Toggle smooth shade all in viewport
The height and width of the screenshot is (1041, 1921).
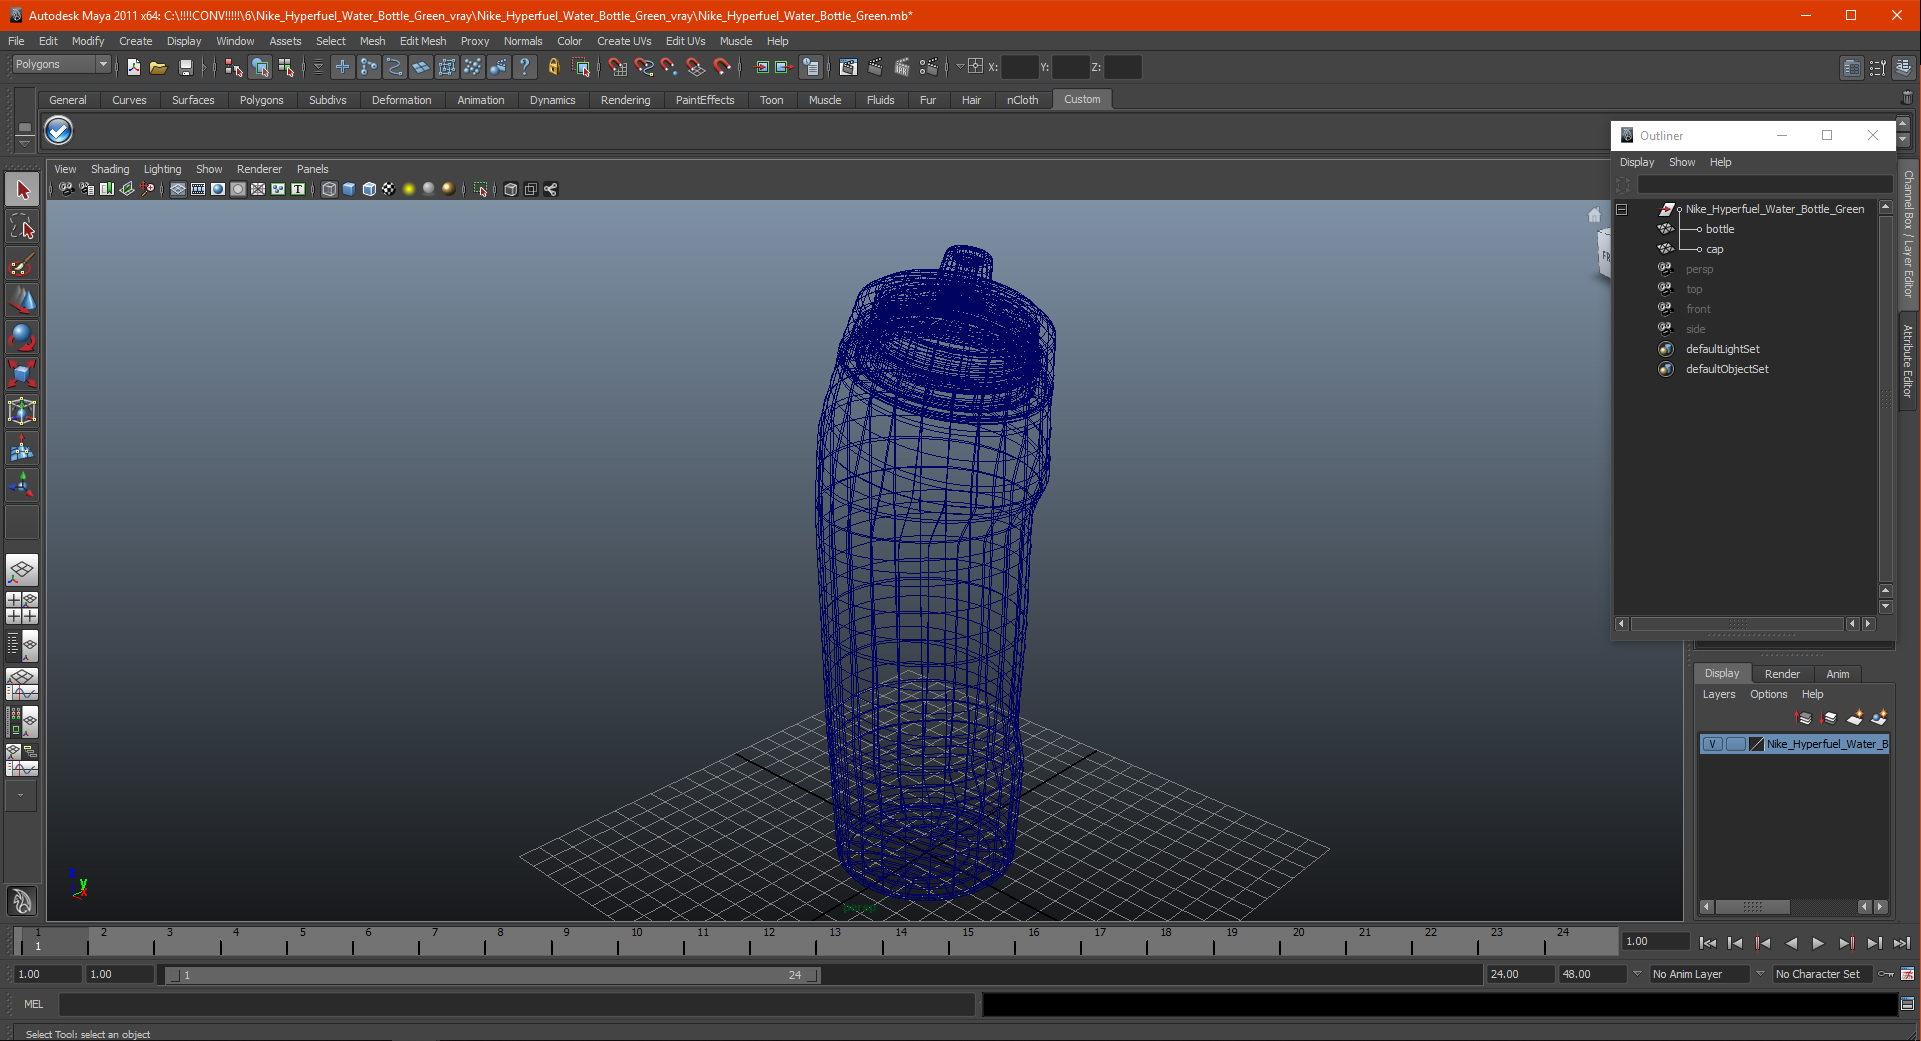349,189
